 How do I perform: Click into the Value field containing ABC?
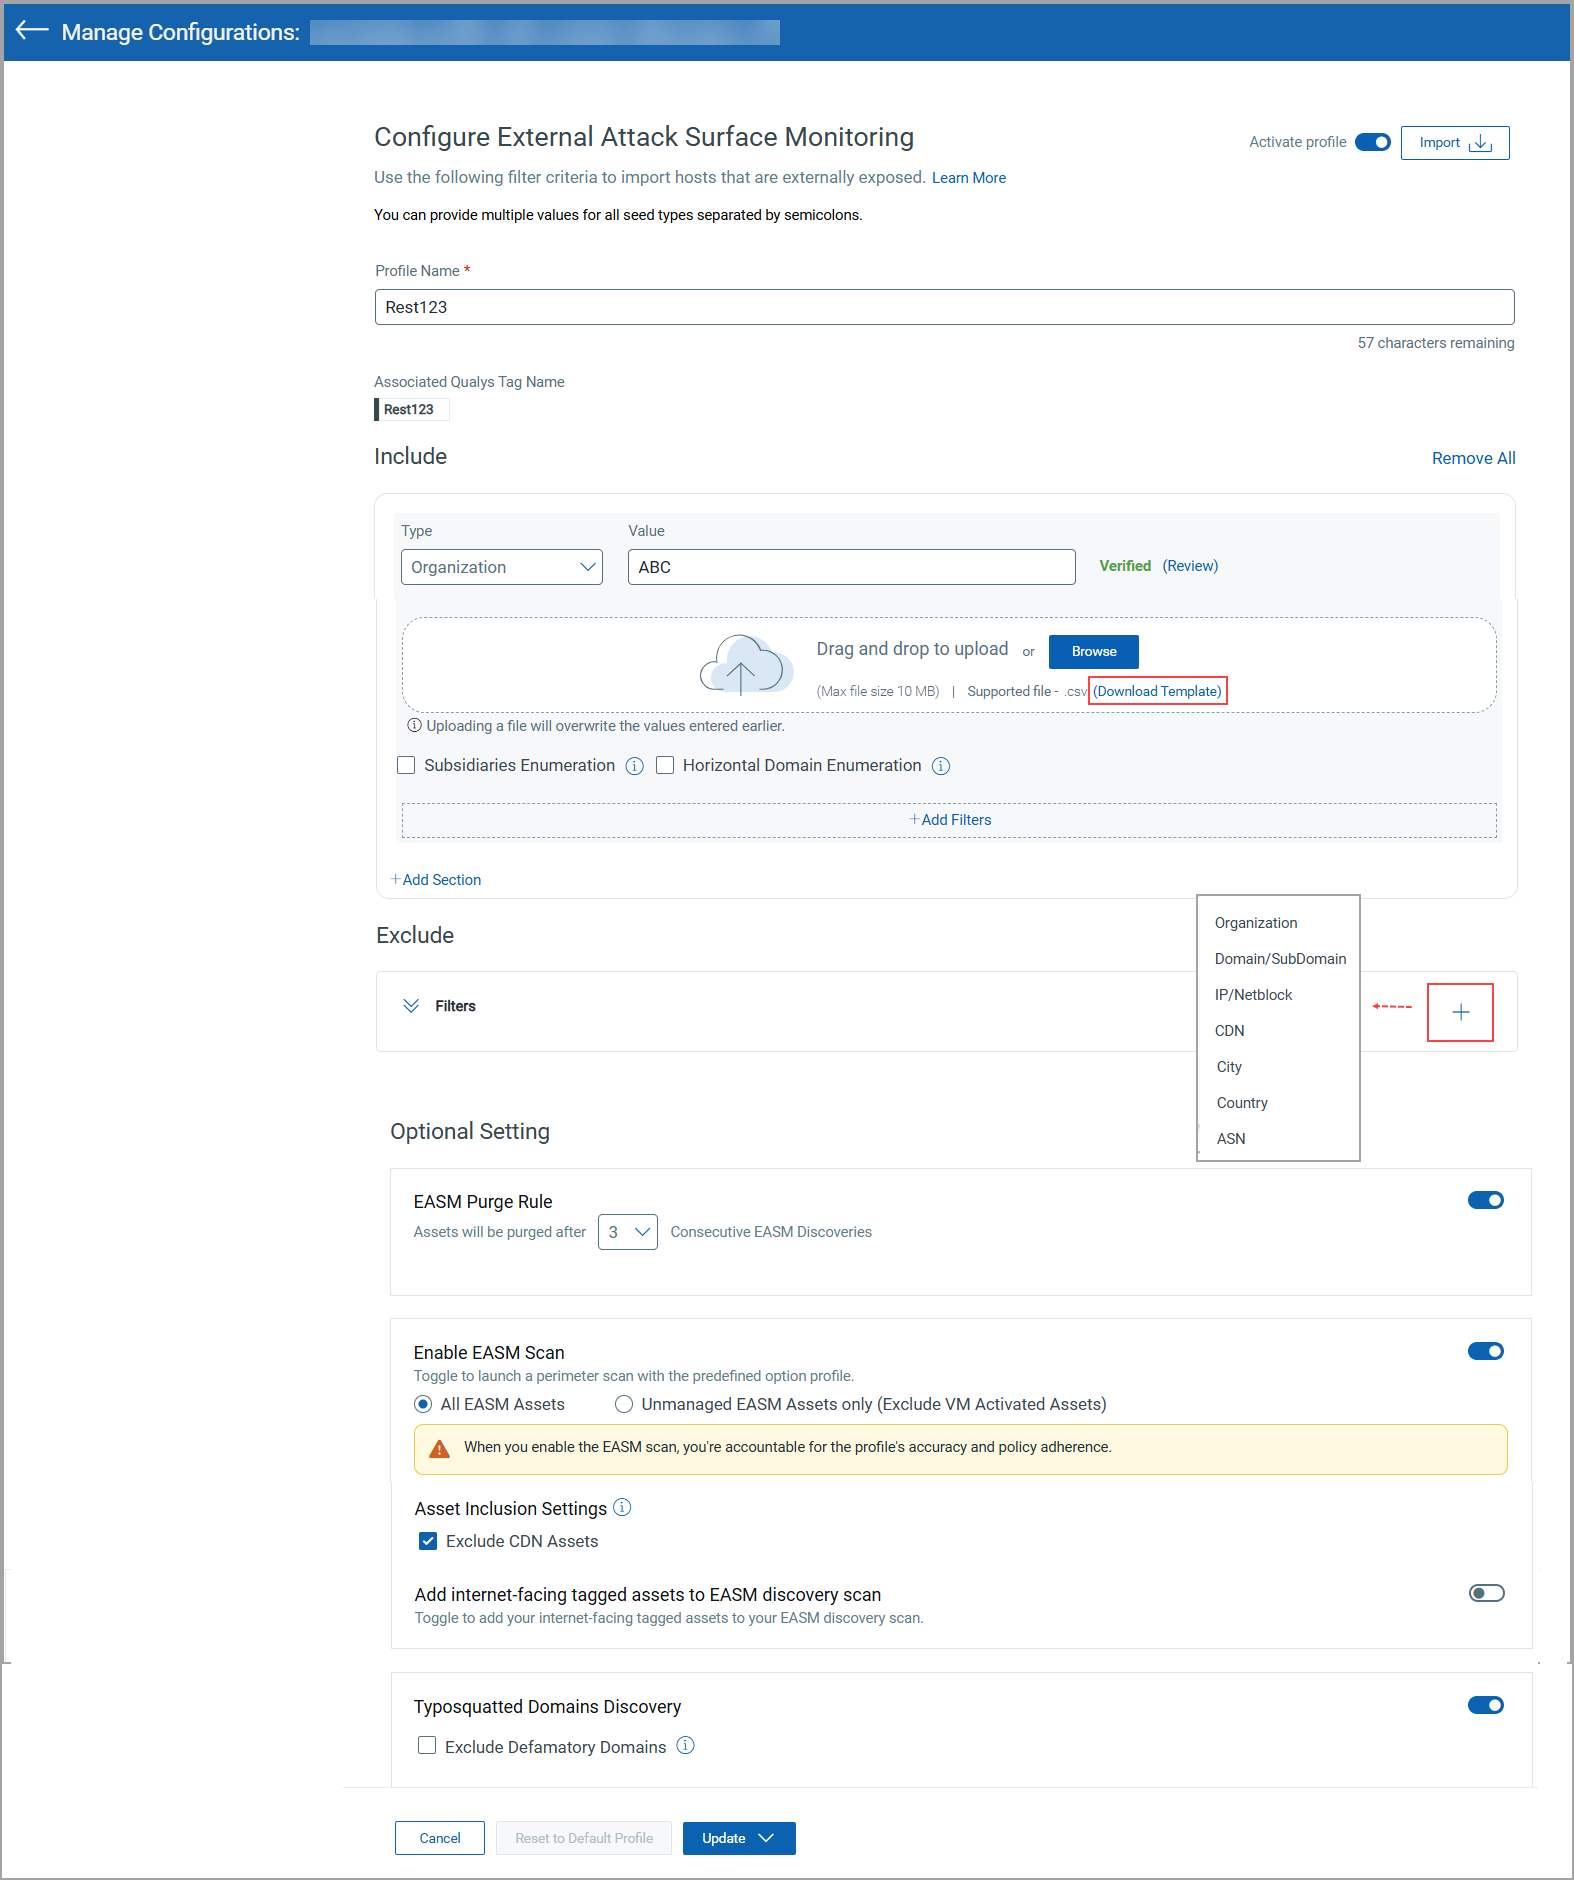click(852, 567)
